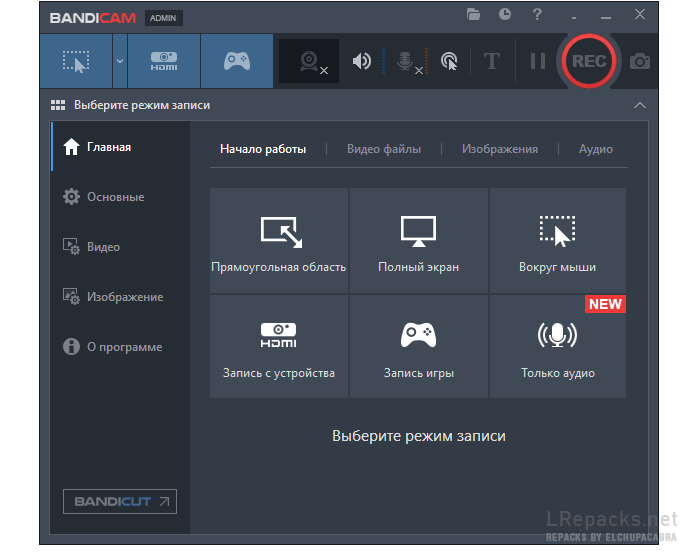Toggle the webcam overlay icon
Image resolution: width=700 pixels, height=560 pixels.
point(309,61)
